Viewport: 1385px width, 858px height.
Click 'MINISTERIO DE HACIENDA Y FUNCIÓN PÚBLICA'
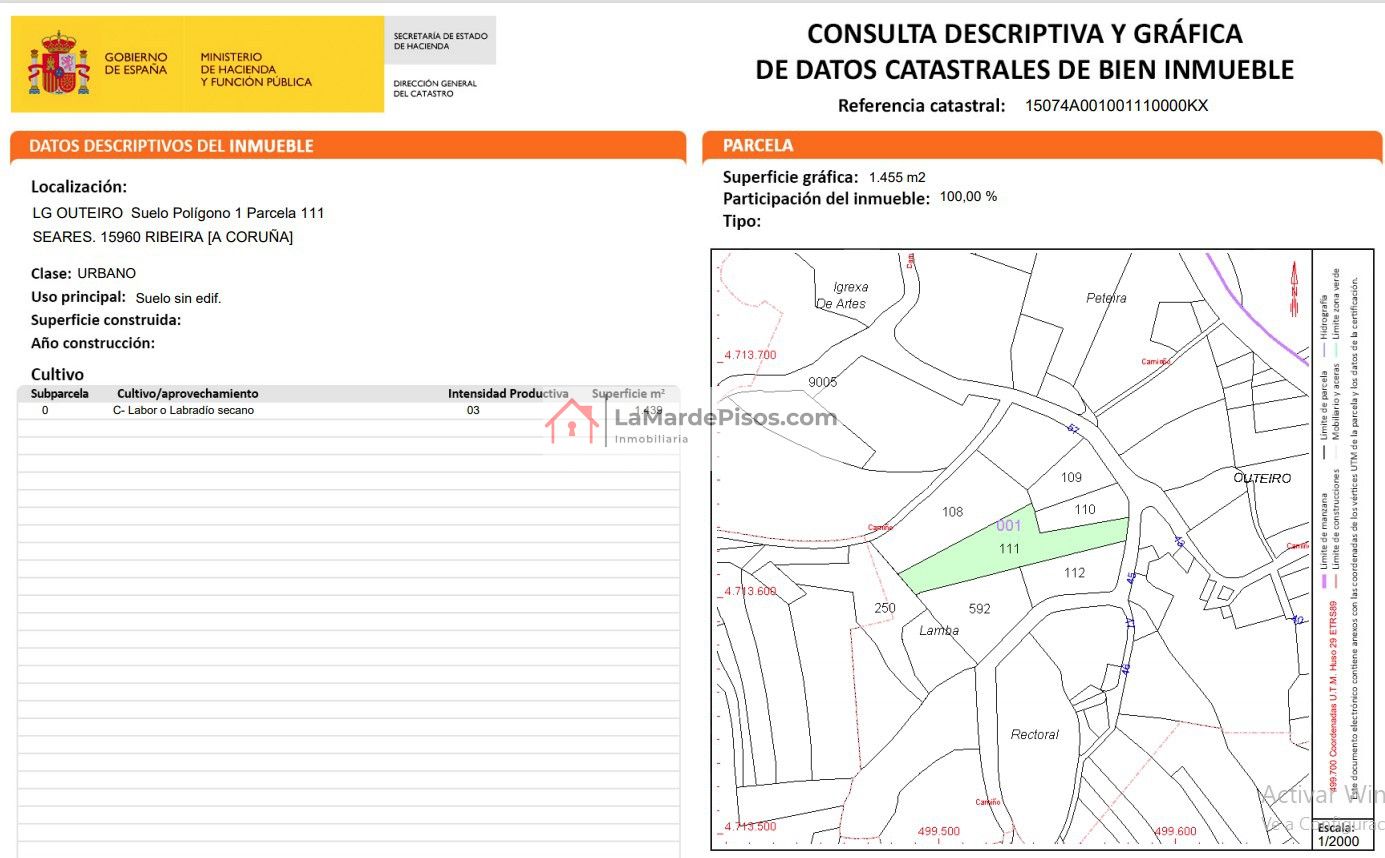point(256,70)
